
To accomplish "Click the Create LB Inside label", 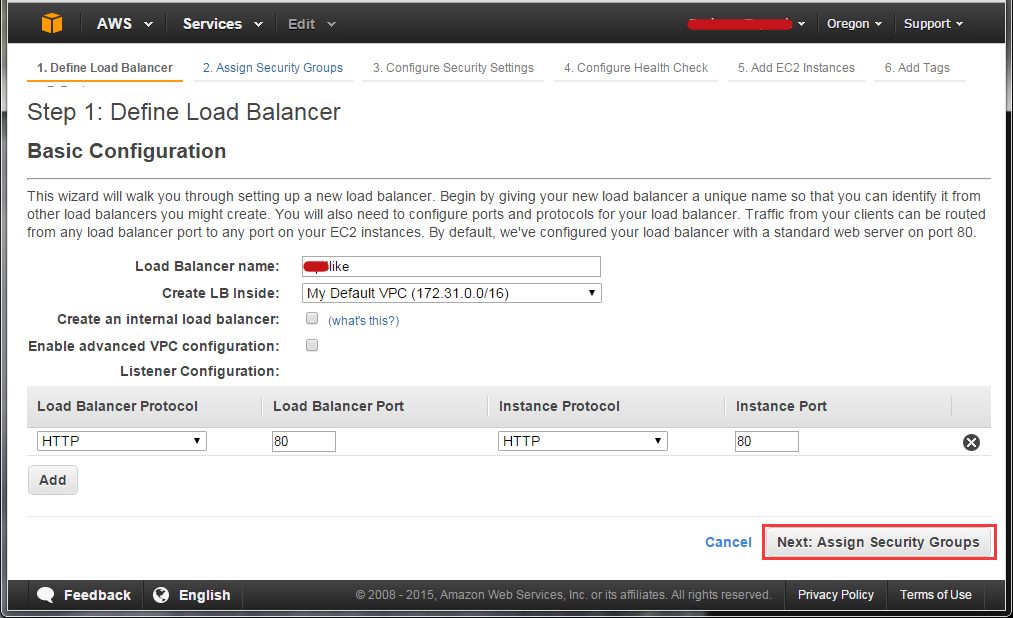I will (221, 293).
